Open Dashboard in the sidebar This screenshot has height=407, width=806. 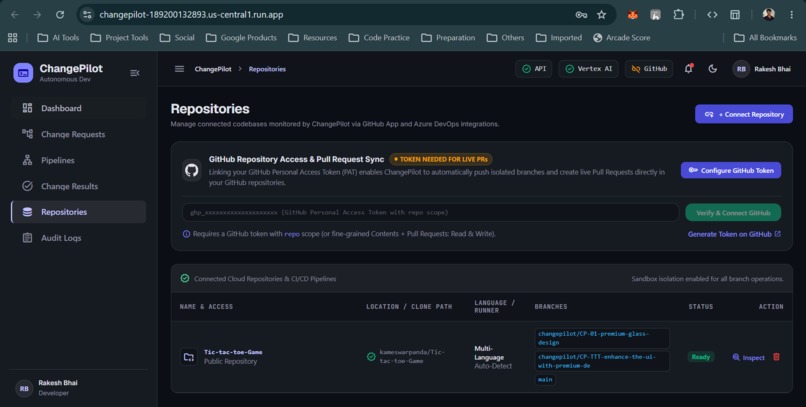(x=78, y=108)
